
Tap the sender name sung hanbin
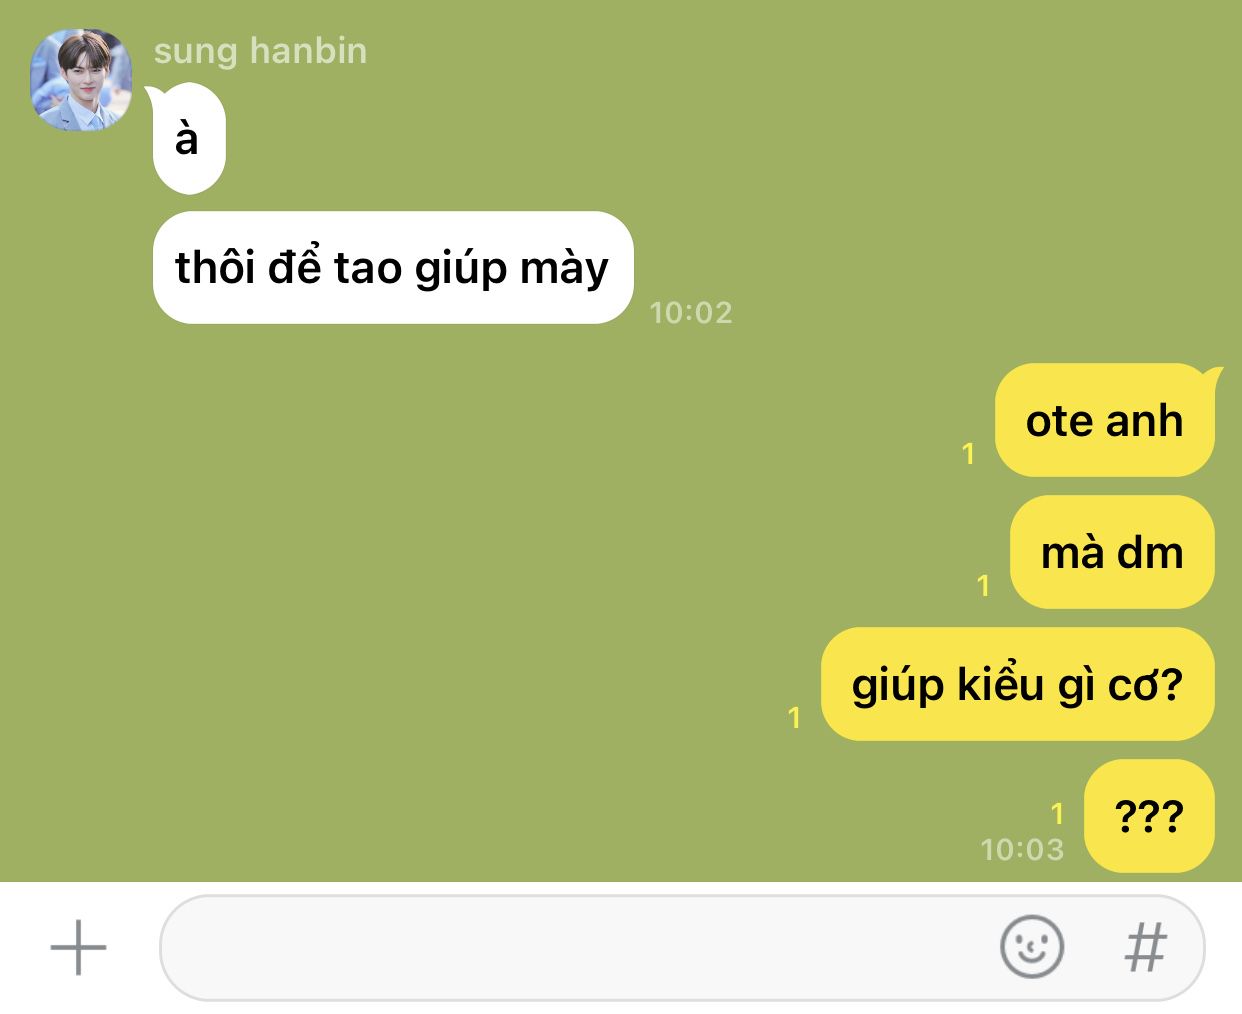260,50
